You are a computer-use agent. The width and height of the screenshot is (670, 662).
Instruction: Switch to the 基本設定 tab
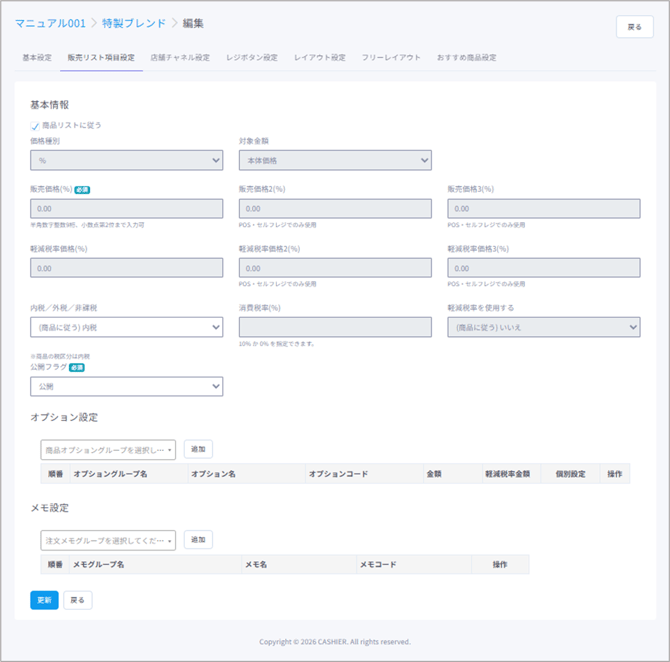pos(37,58)
